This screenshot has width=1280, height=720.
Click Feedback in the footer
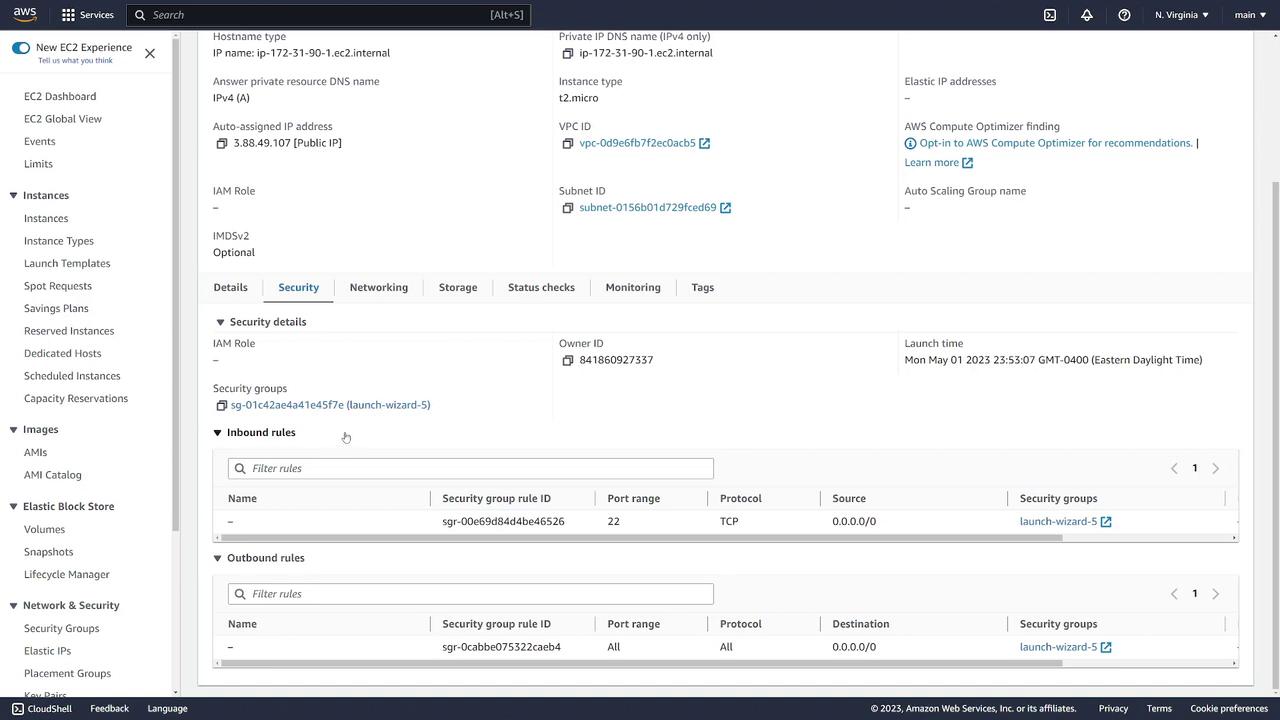[x=109, y=709]
